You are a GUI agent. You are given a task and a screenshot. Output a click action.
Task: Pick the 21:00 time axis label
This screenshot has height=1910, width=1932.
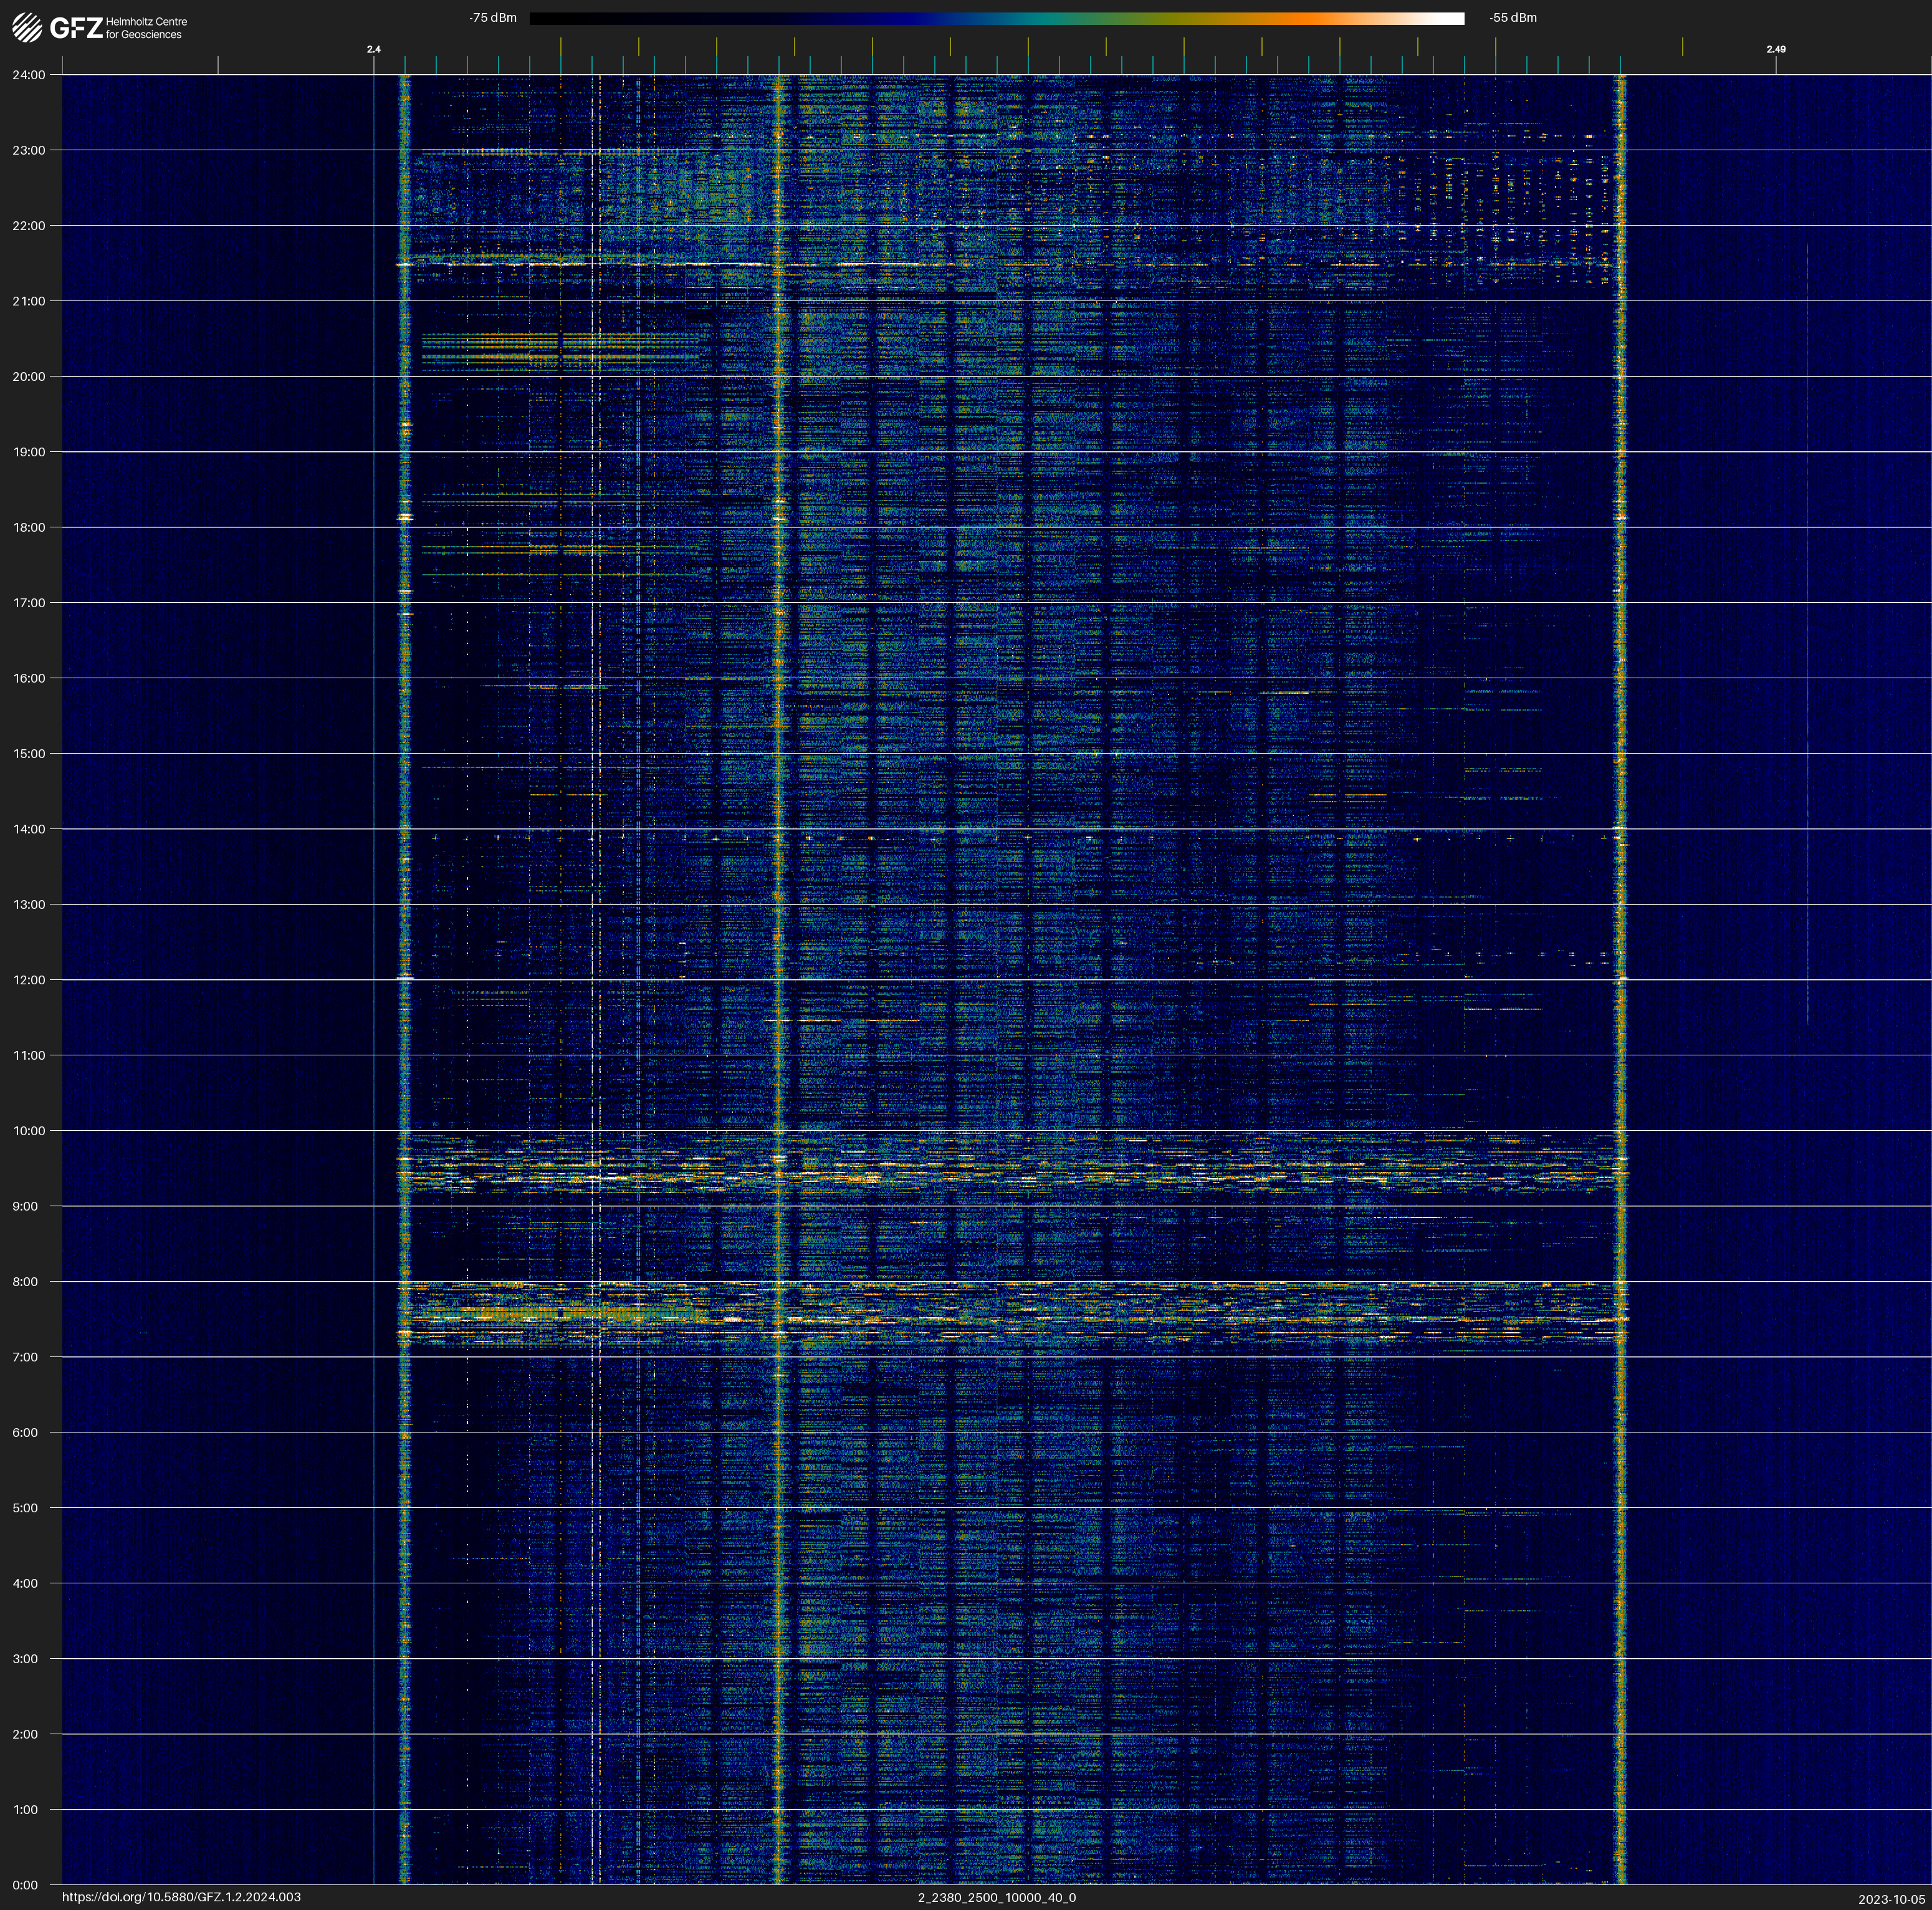pos(29,301)
